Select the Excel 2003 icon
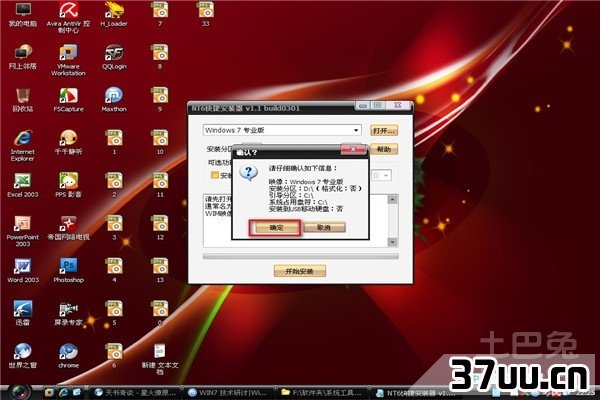This screenshot has width=600, height=400. pos(23,185)
